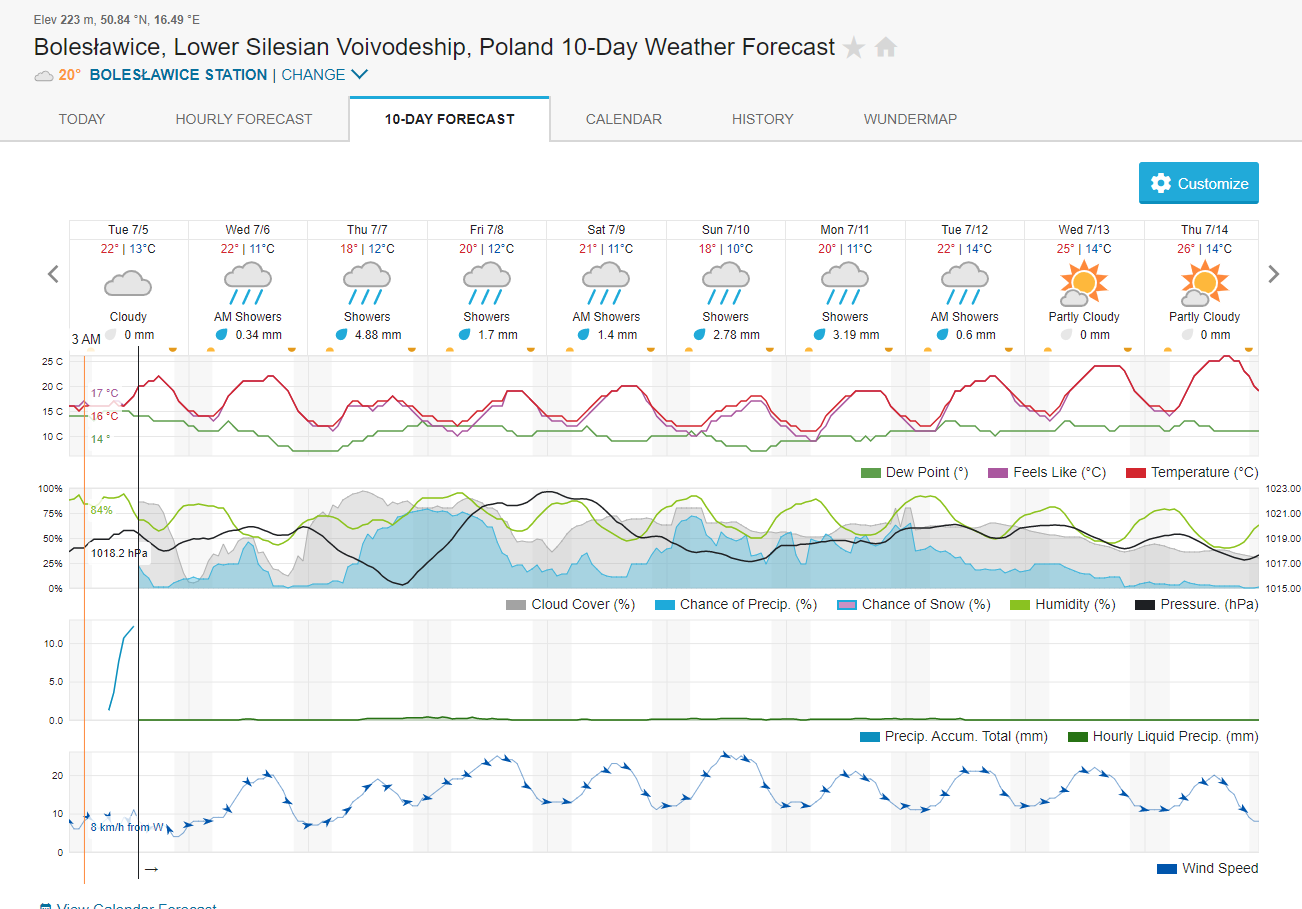Click the Bolesławice Station link
1302x909 pixels.
point(178,75)
